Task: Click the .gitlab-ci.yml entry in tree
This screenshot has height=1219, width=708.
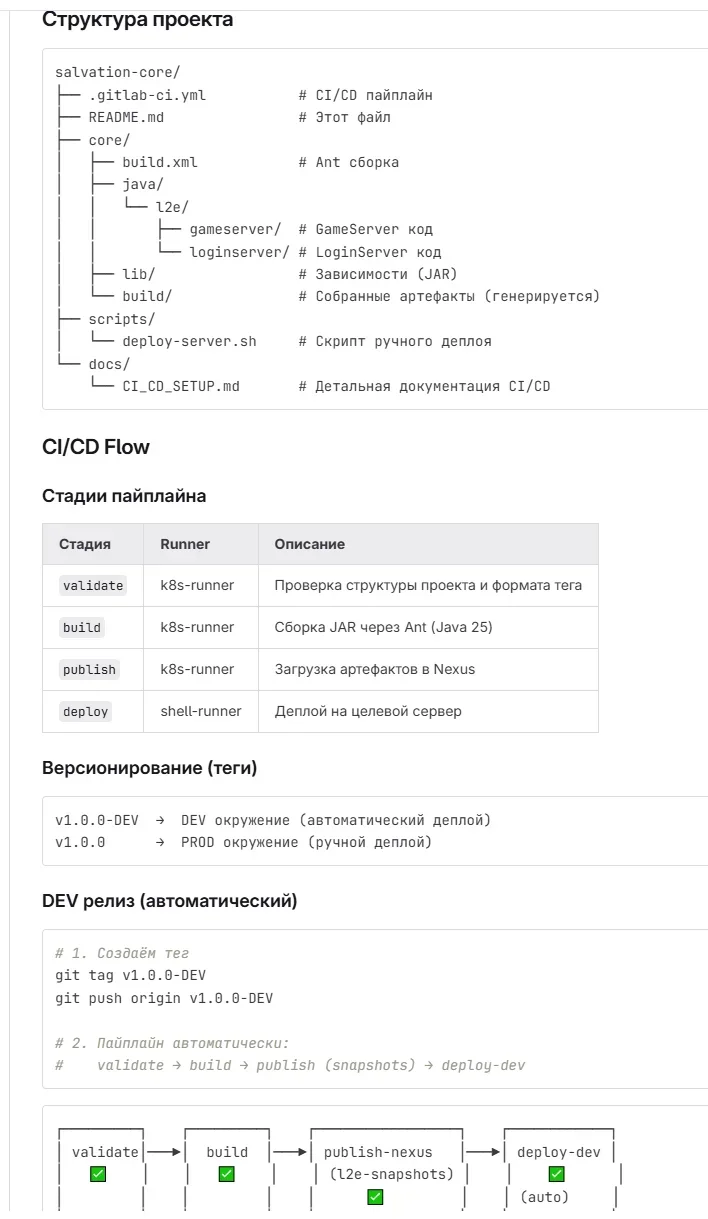Action: 147,95
